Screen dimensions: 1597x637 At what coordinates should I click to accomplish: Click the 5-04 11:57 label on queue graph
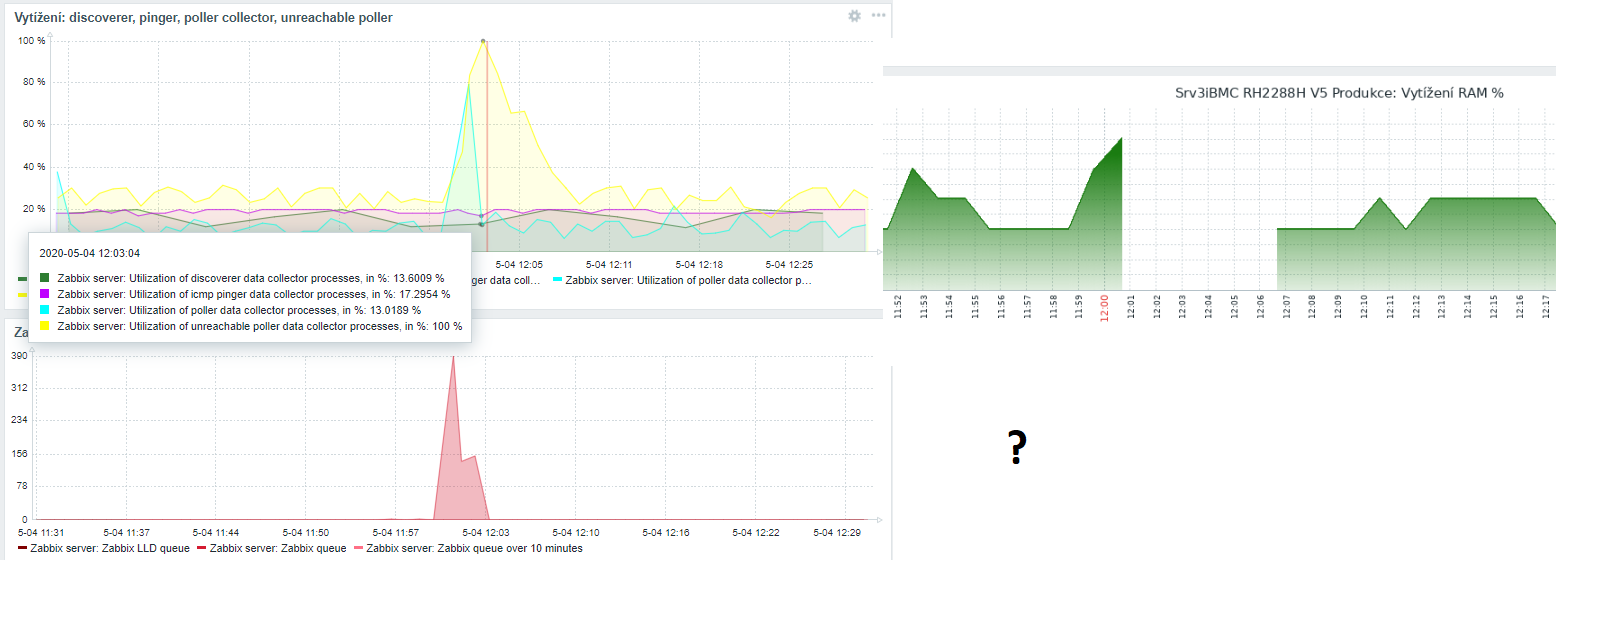point(396,533)
